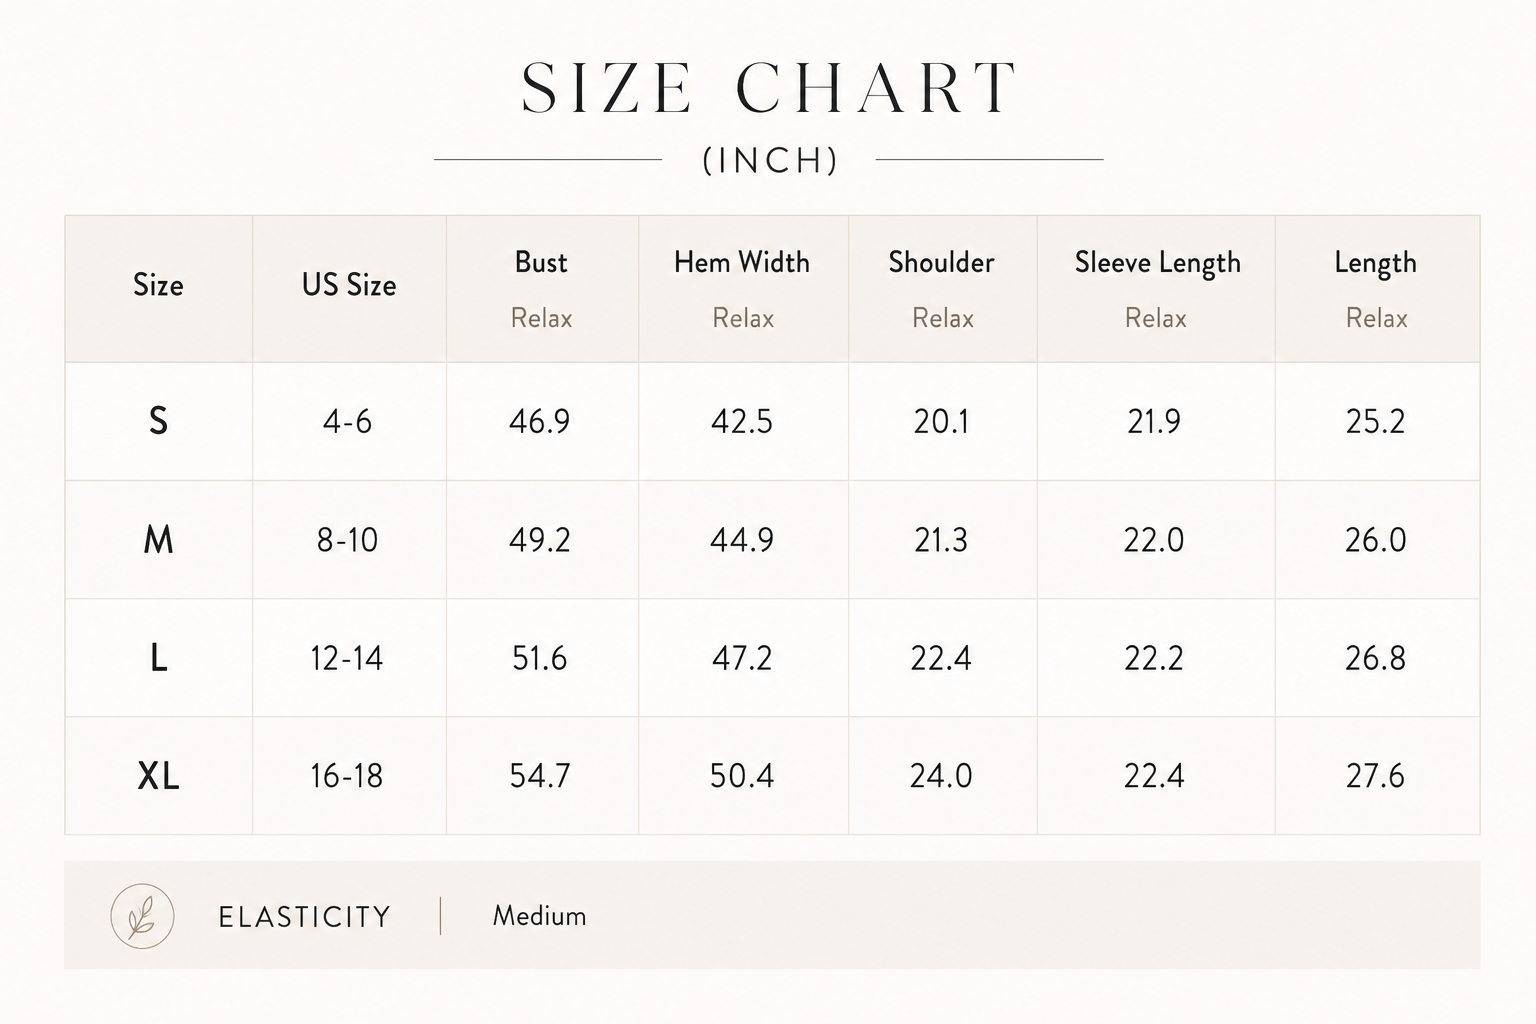The width and height of the screenshot is (1536, 1024).
Task: Select the XL size row label
Action: click(x=158, y=776)
